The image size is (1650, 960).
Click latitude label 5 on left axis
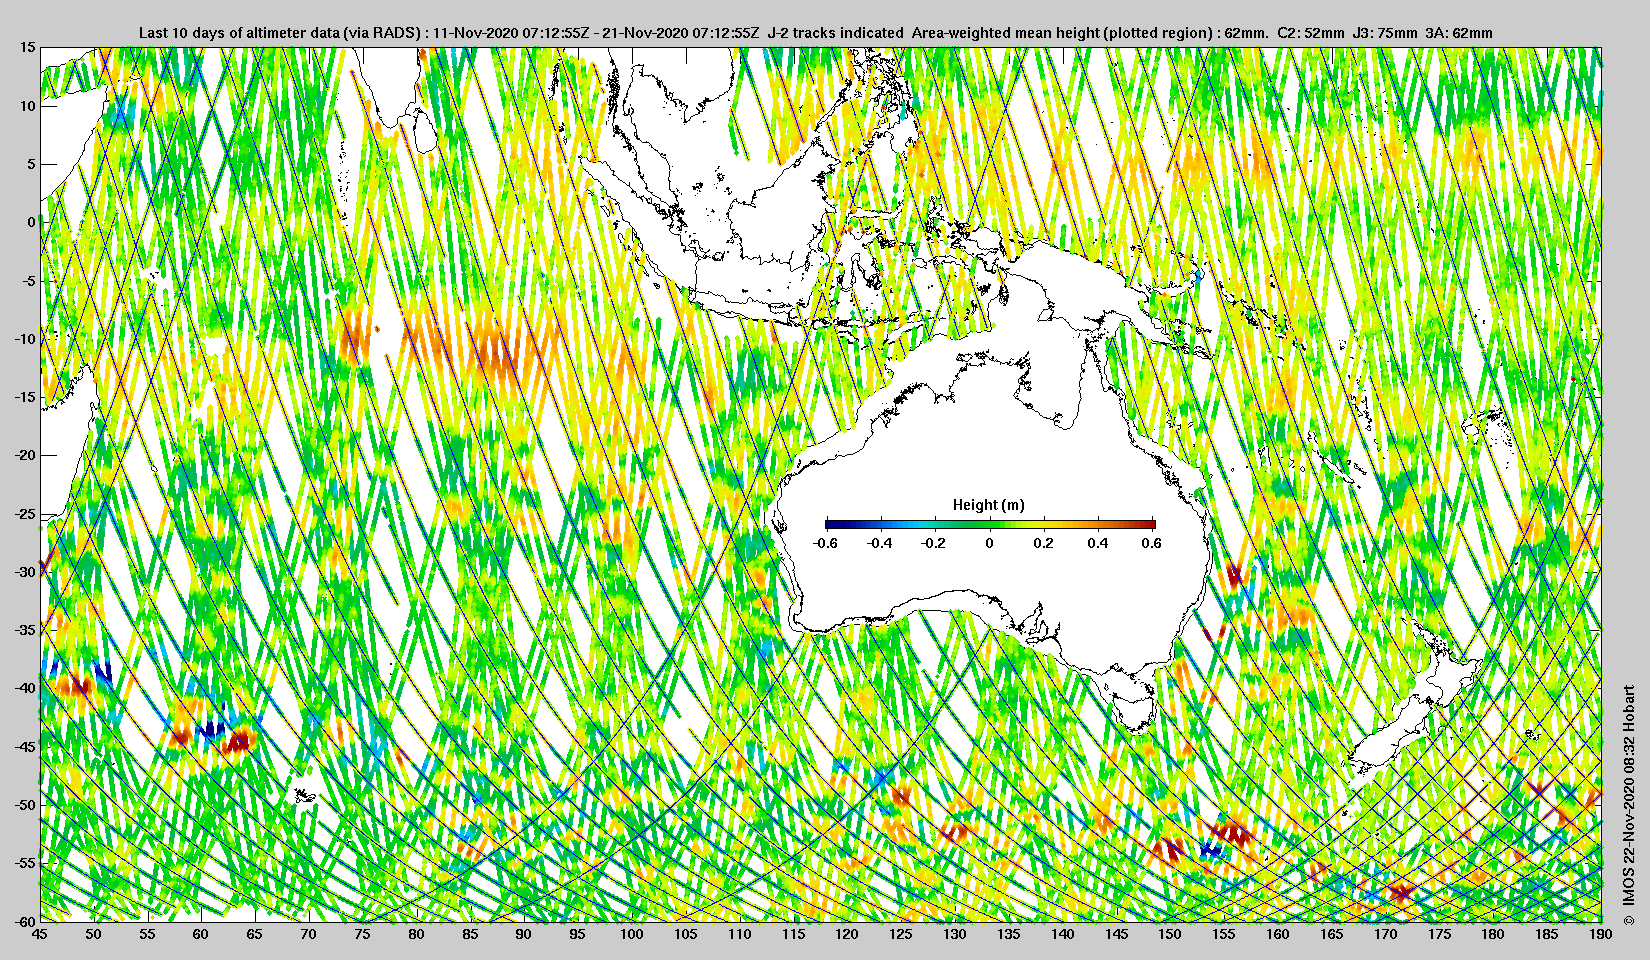[32, 164]
